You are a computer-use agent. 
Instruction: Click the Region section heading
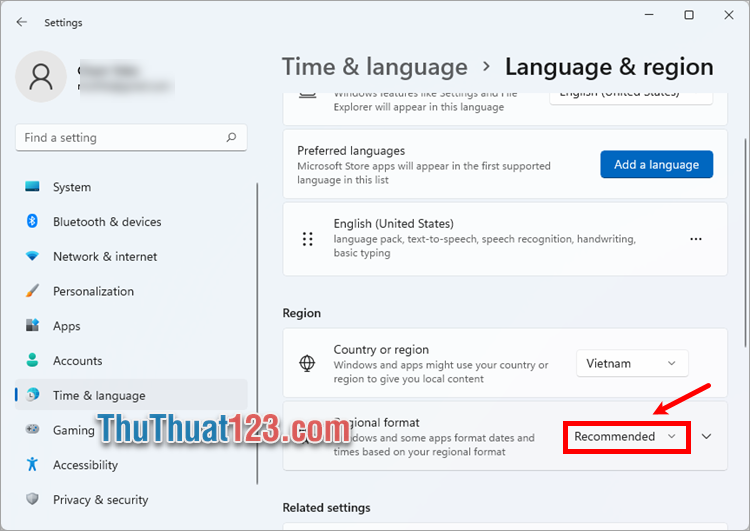click(x=301, y=313)
